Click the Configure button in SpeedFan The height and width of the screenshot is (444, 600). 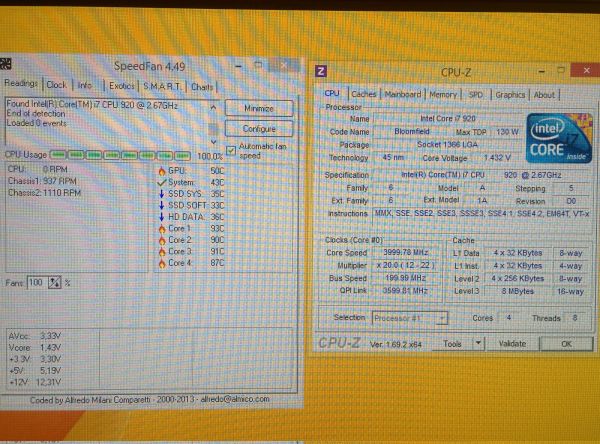[259, 129]
